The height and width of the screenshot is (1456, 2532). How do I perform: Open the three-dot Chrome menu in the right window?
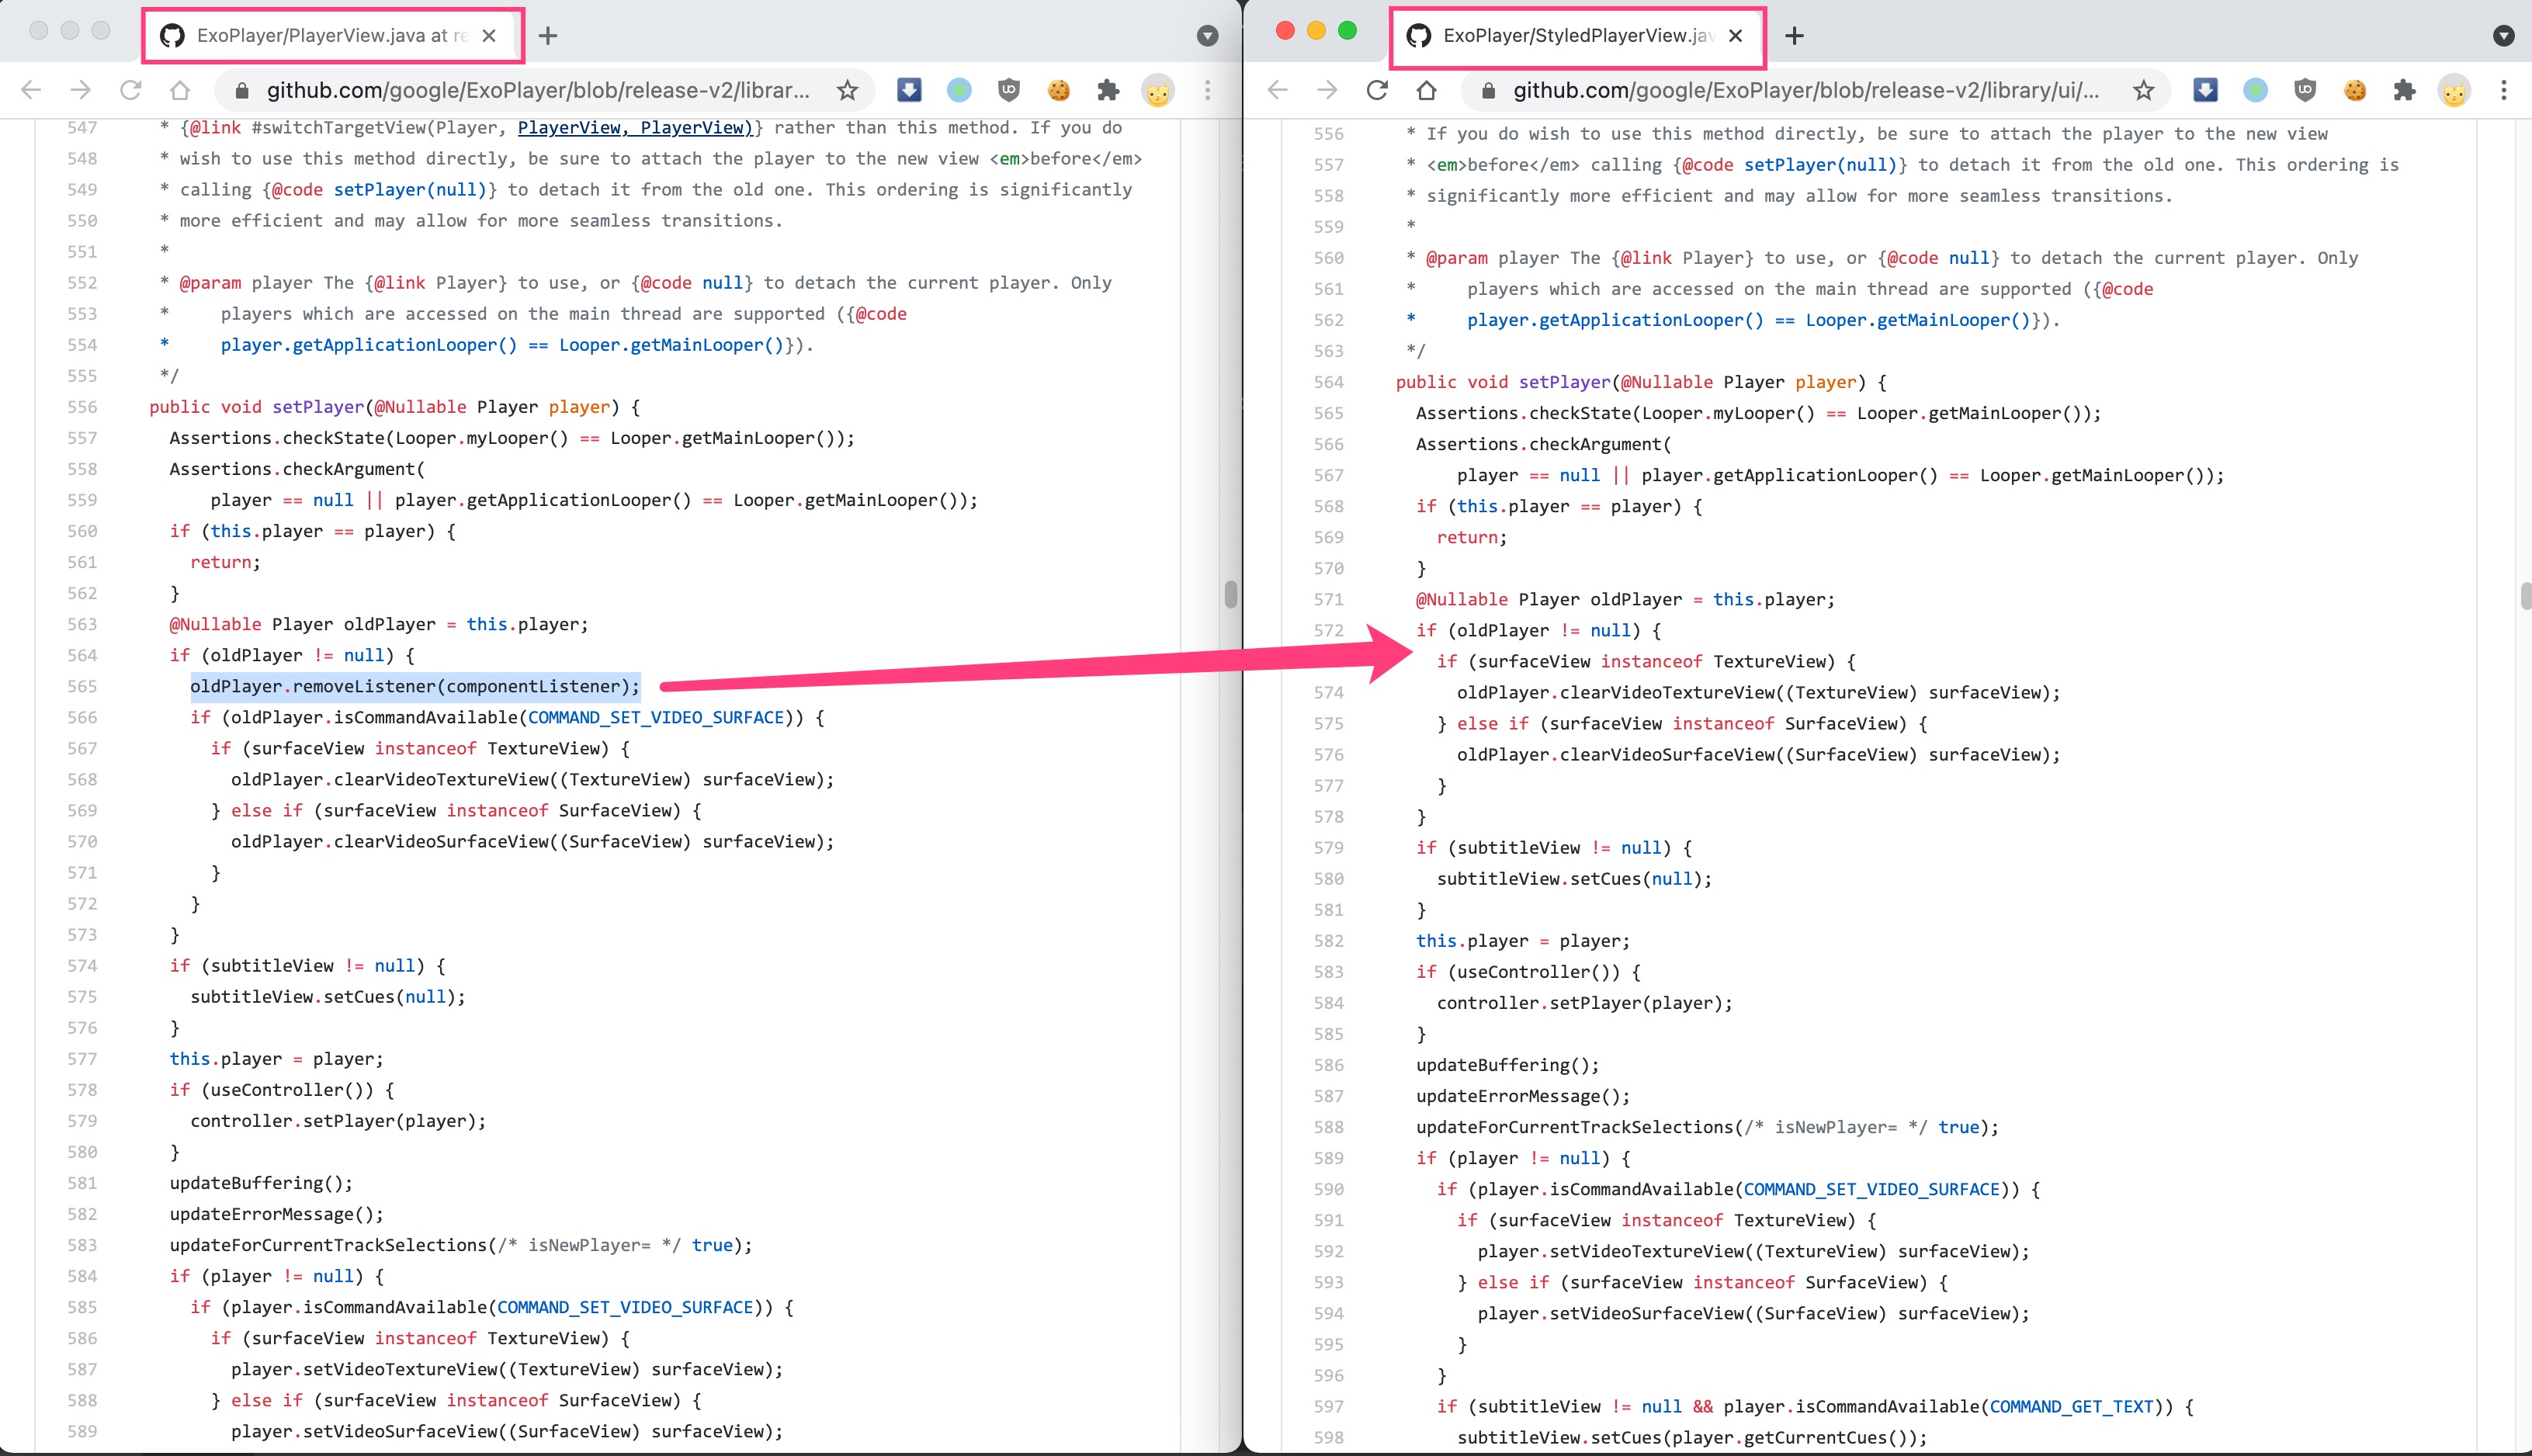click(x=2503, y=90)
